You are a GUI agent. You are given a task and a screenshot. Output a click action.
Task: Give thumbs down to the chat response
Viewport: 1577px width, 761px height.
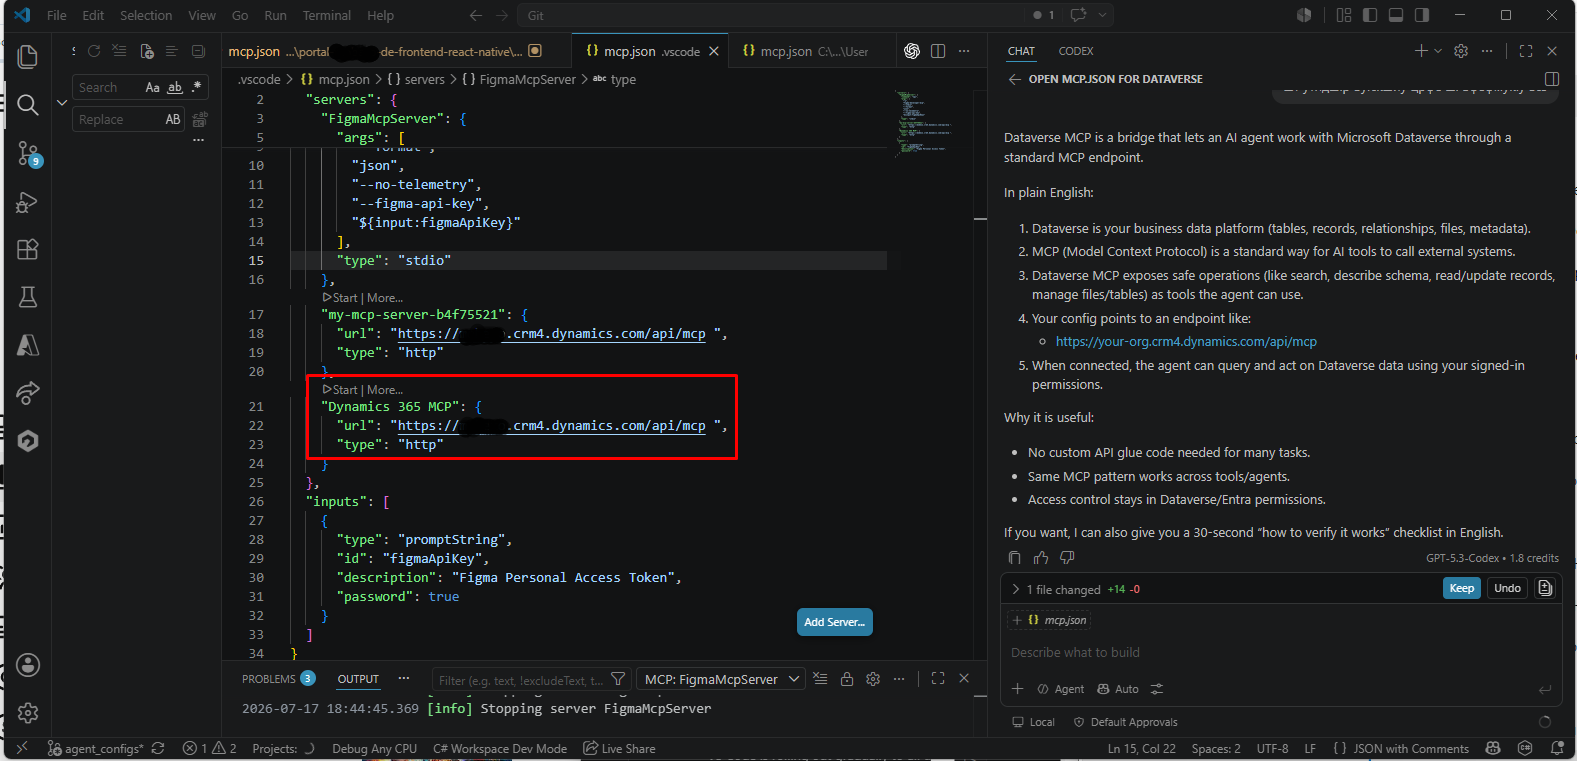[x=1067, y=558]
